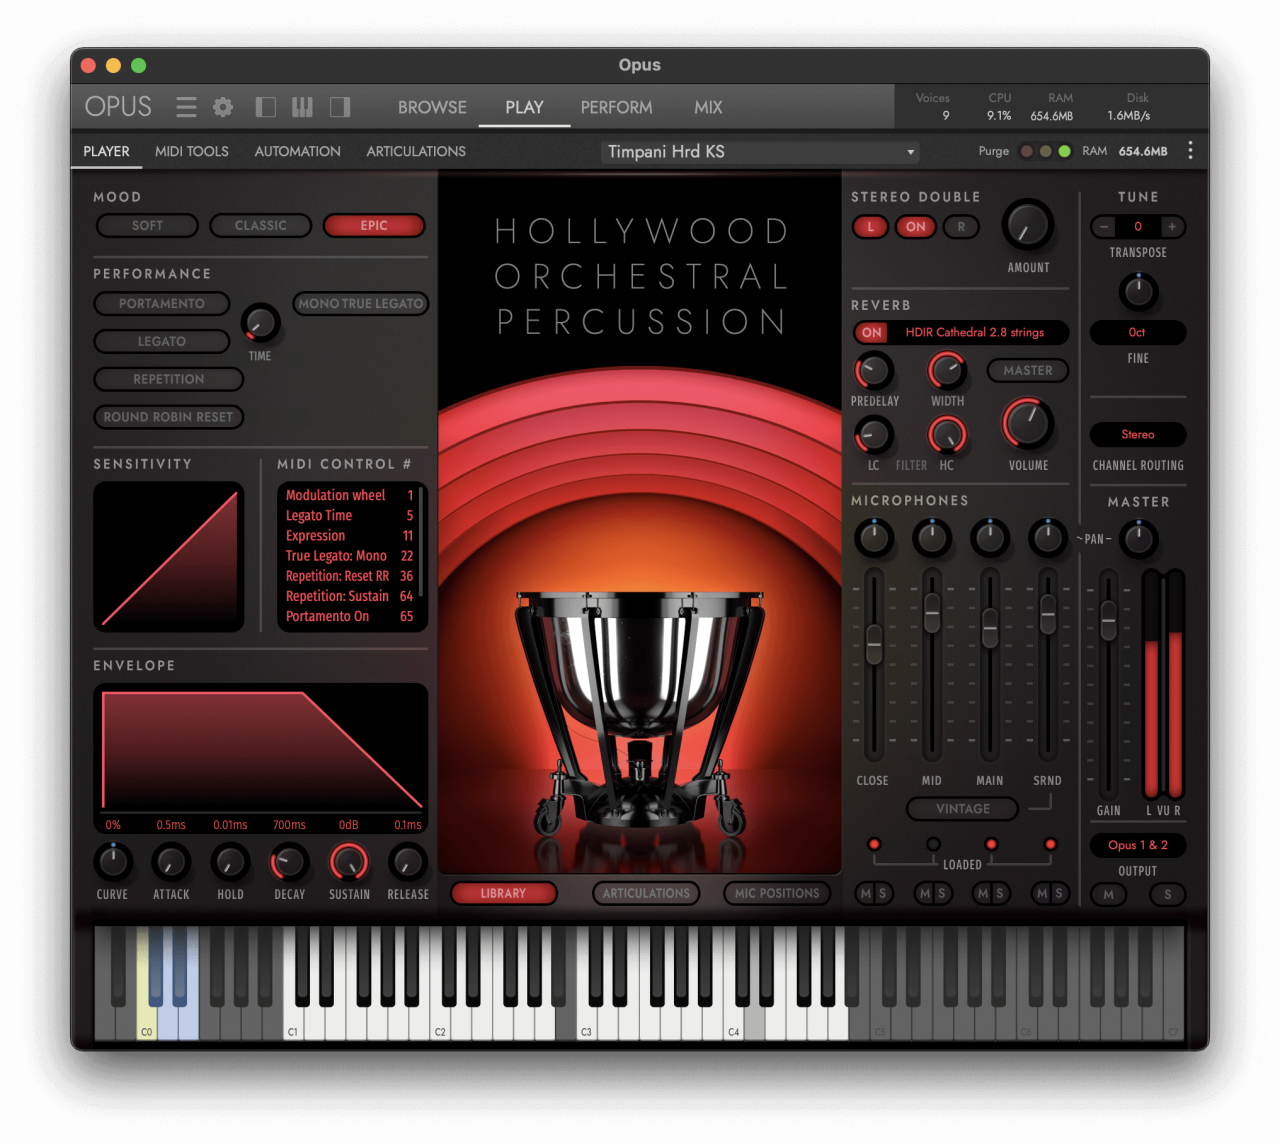Solo the master output channel
The image size is (1280, 1144).
point(1167,895)
